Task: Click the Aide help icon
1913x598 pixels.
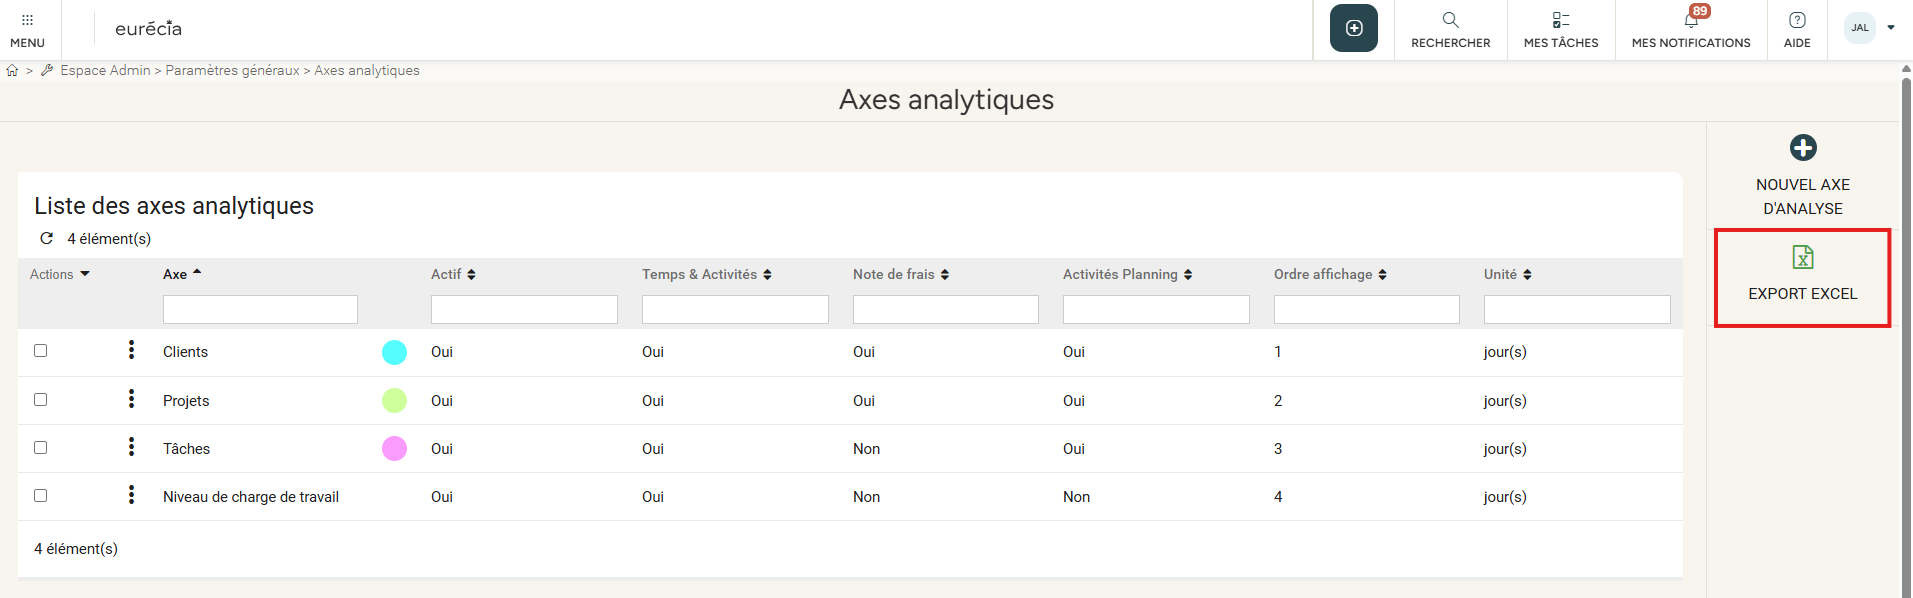Action: [1796, 20]
